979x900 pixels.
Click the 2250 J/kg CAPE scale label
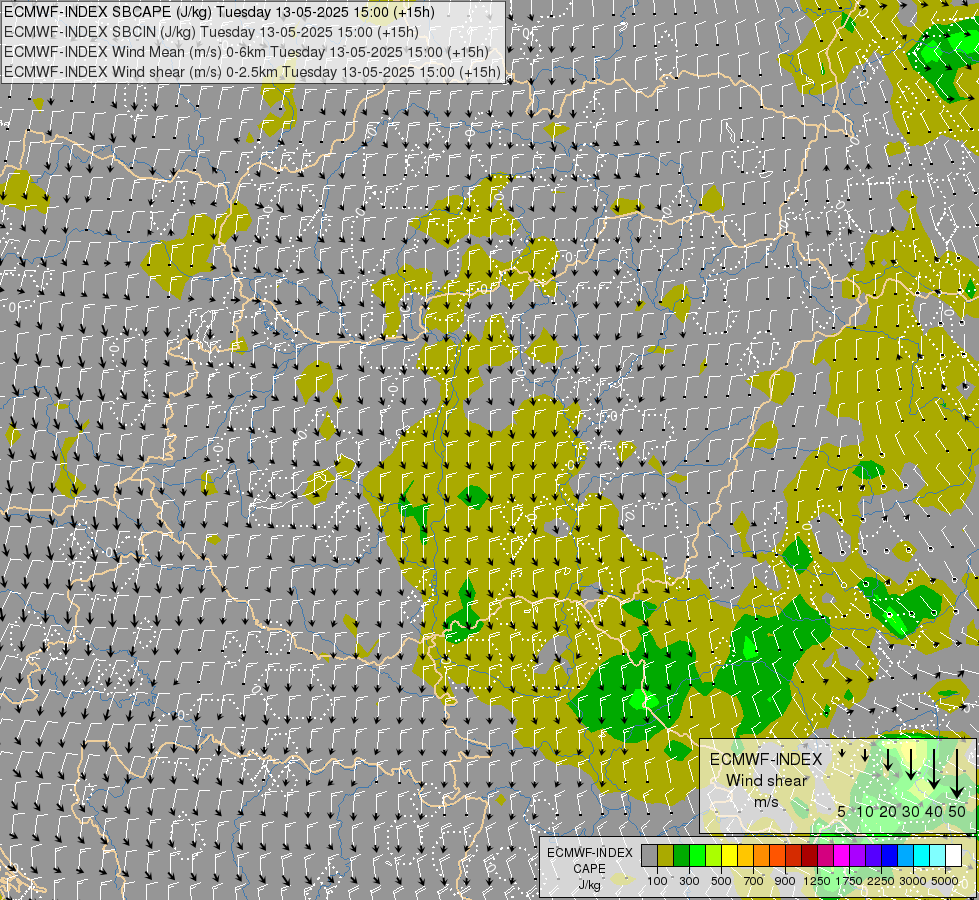[x=881, y=881]
